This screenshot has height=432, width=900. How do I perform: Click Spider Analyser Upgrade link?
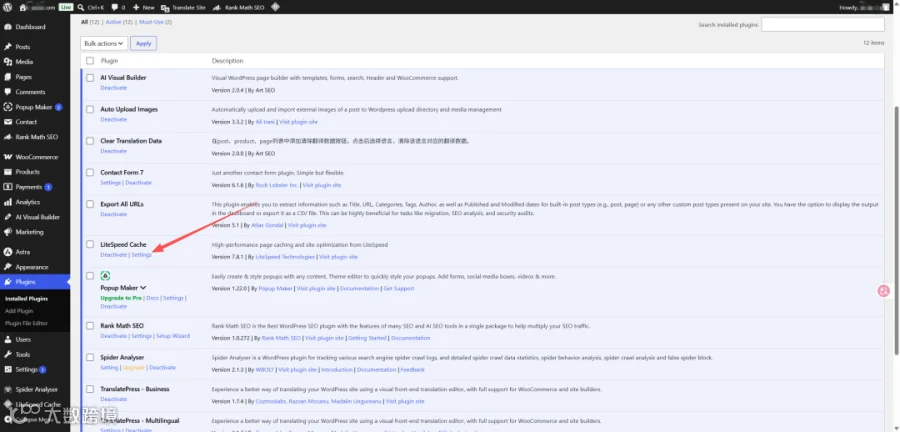point(134,368)
